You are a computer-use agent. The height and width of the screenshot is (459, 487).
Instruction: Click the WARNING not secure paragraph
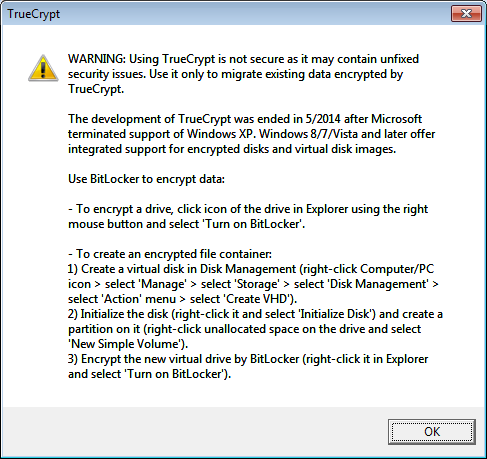243,74
